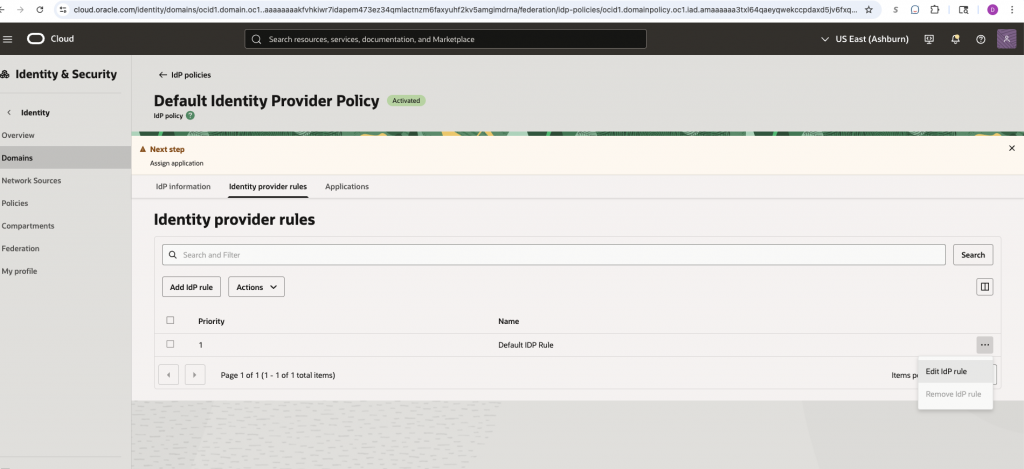This screenshot has width=1024, height=469.
Task: Focus the Search and Filter field
Action: 554,255
